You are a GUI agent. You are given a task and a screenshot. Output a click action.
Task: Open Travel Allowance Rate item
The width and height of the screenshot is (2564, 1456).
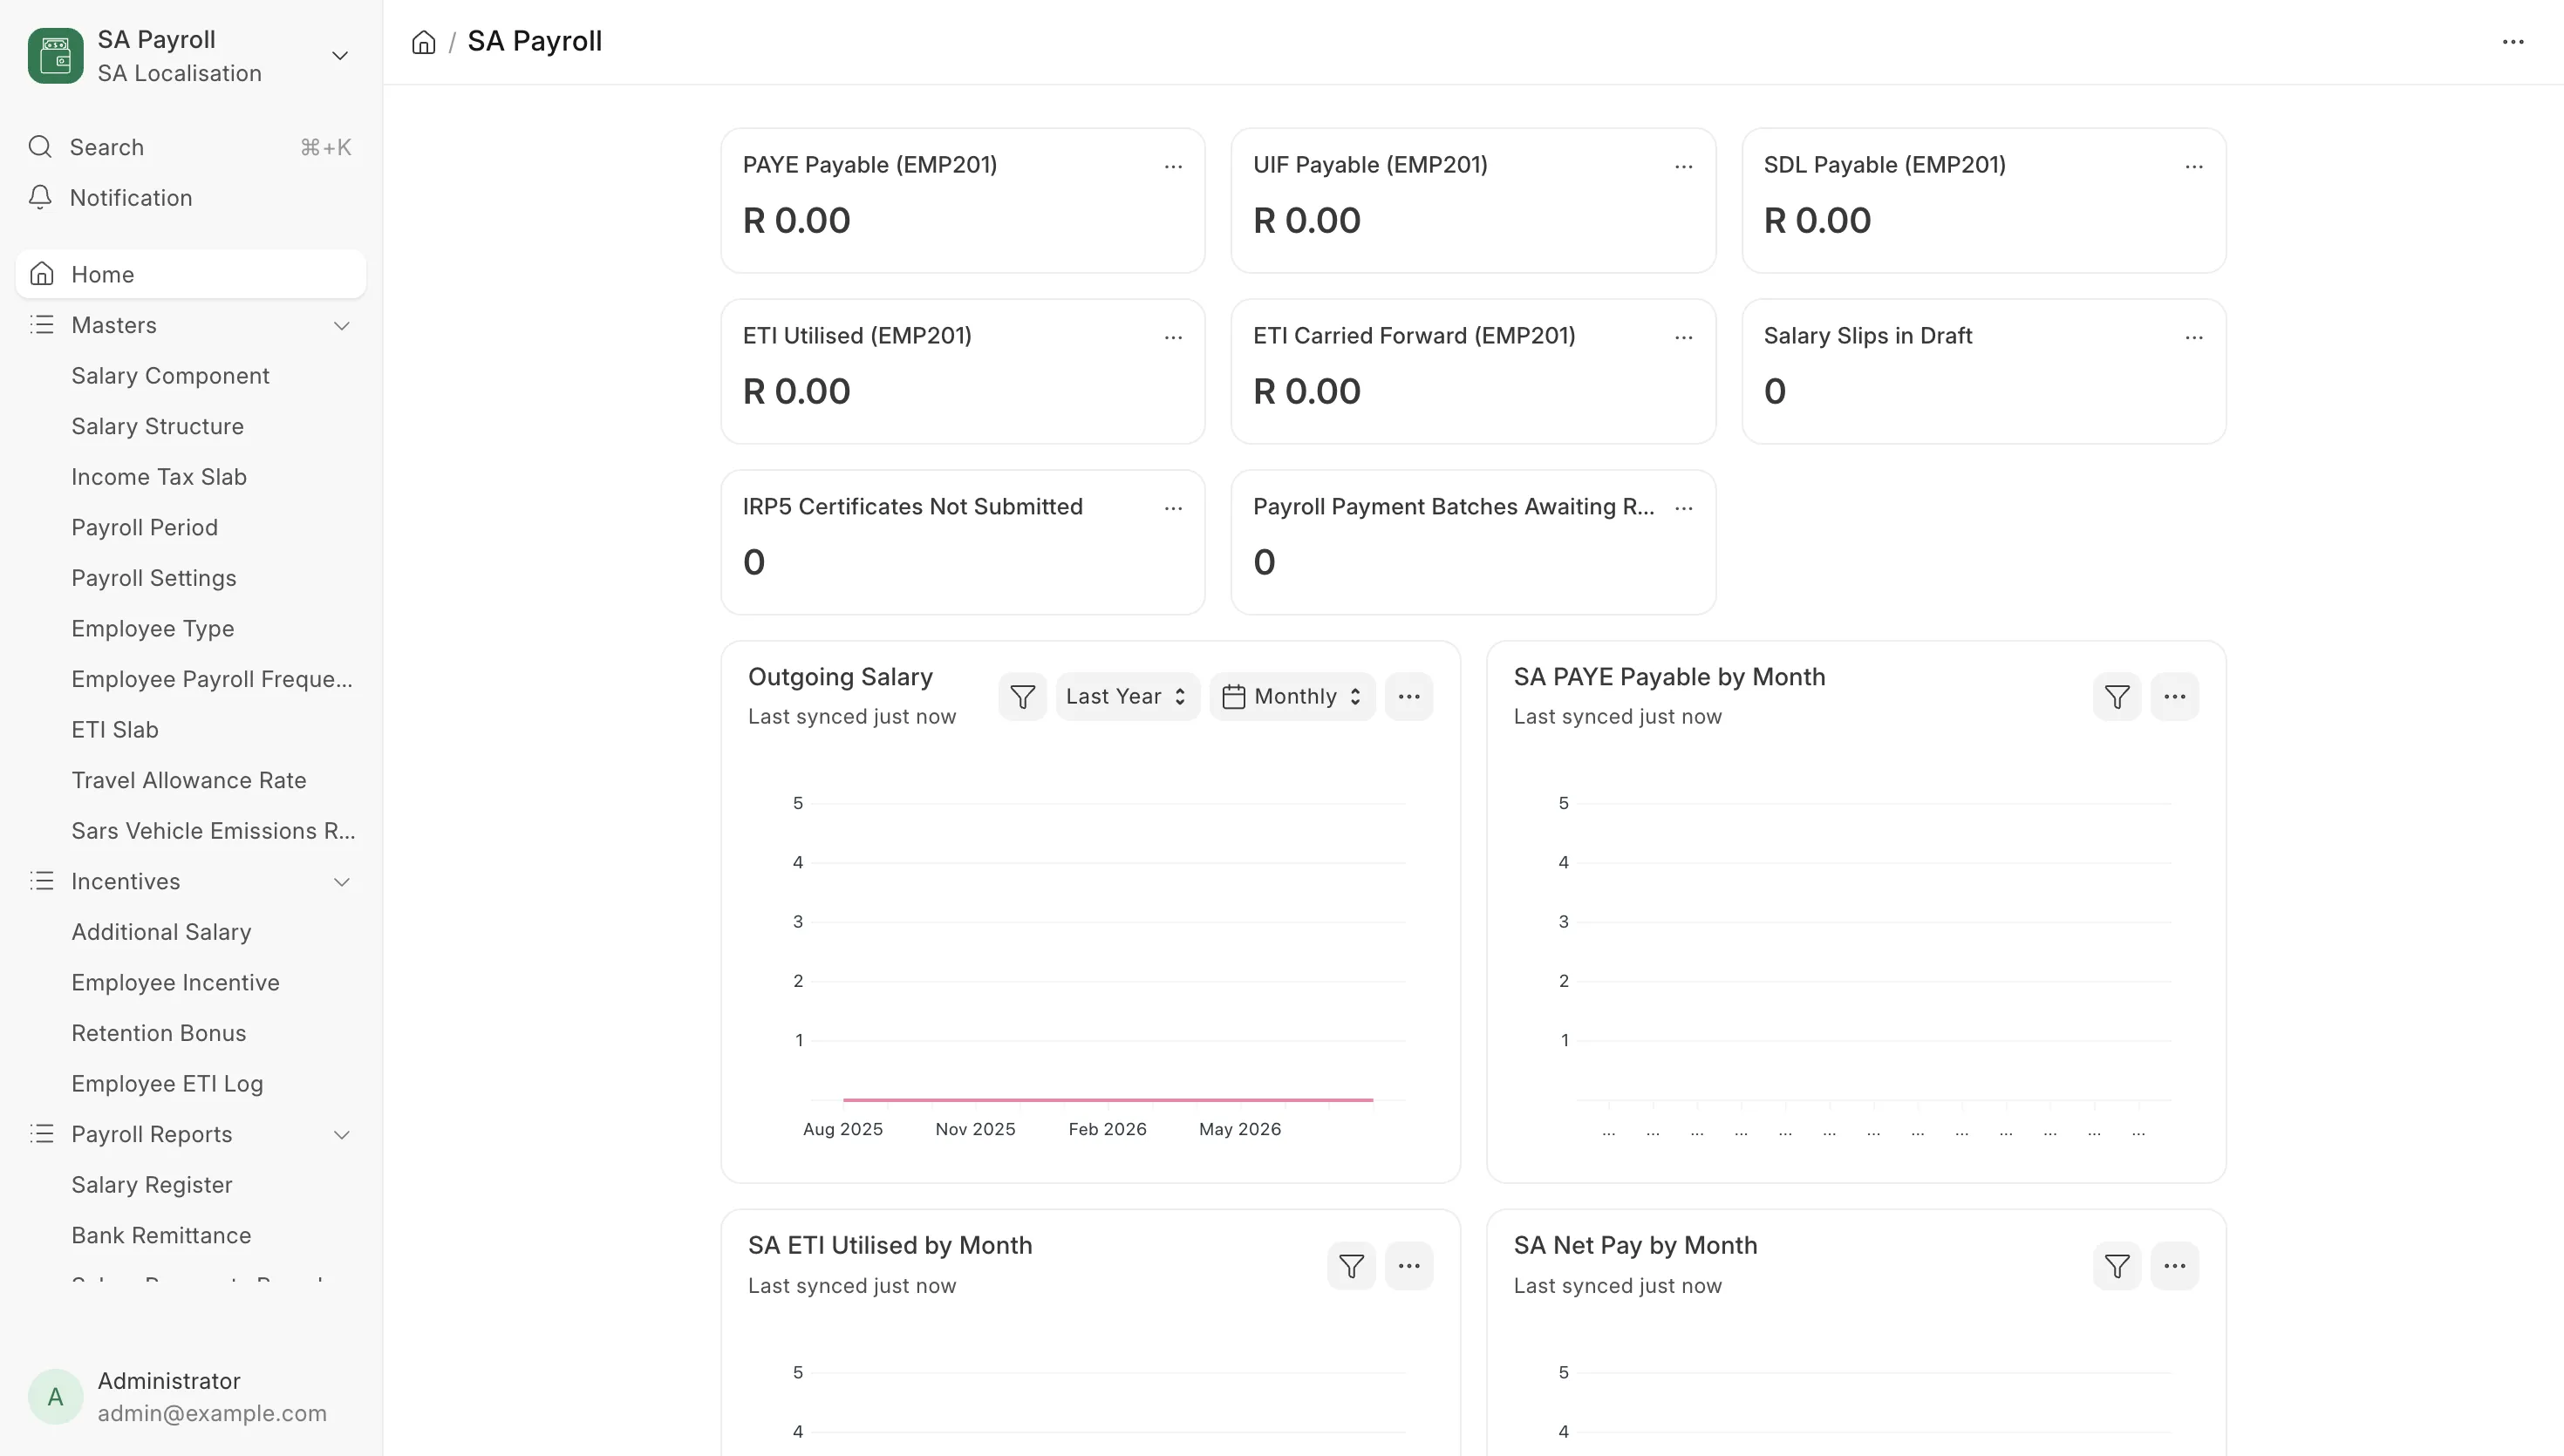189,780
